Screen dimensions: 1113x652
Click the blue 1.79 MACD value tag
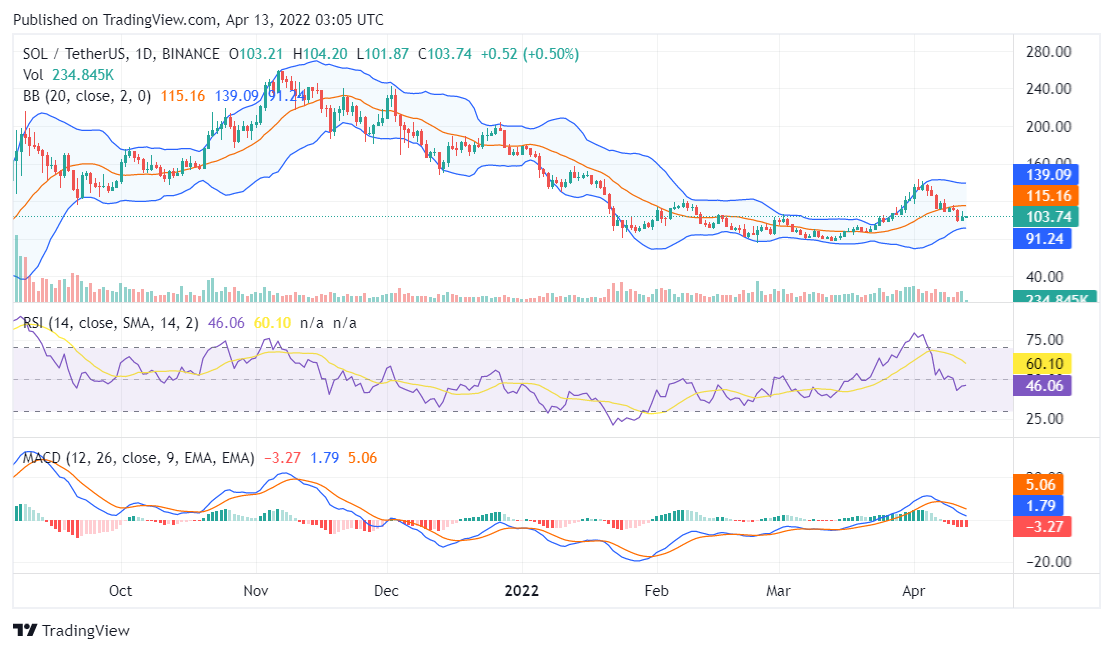(x=1043, y=505)
